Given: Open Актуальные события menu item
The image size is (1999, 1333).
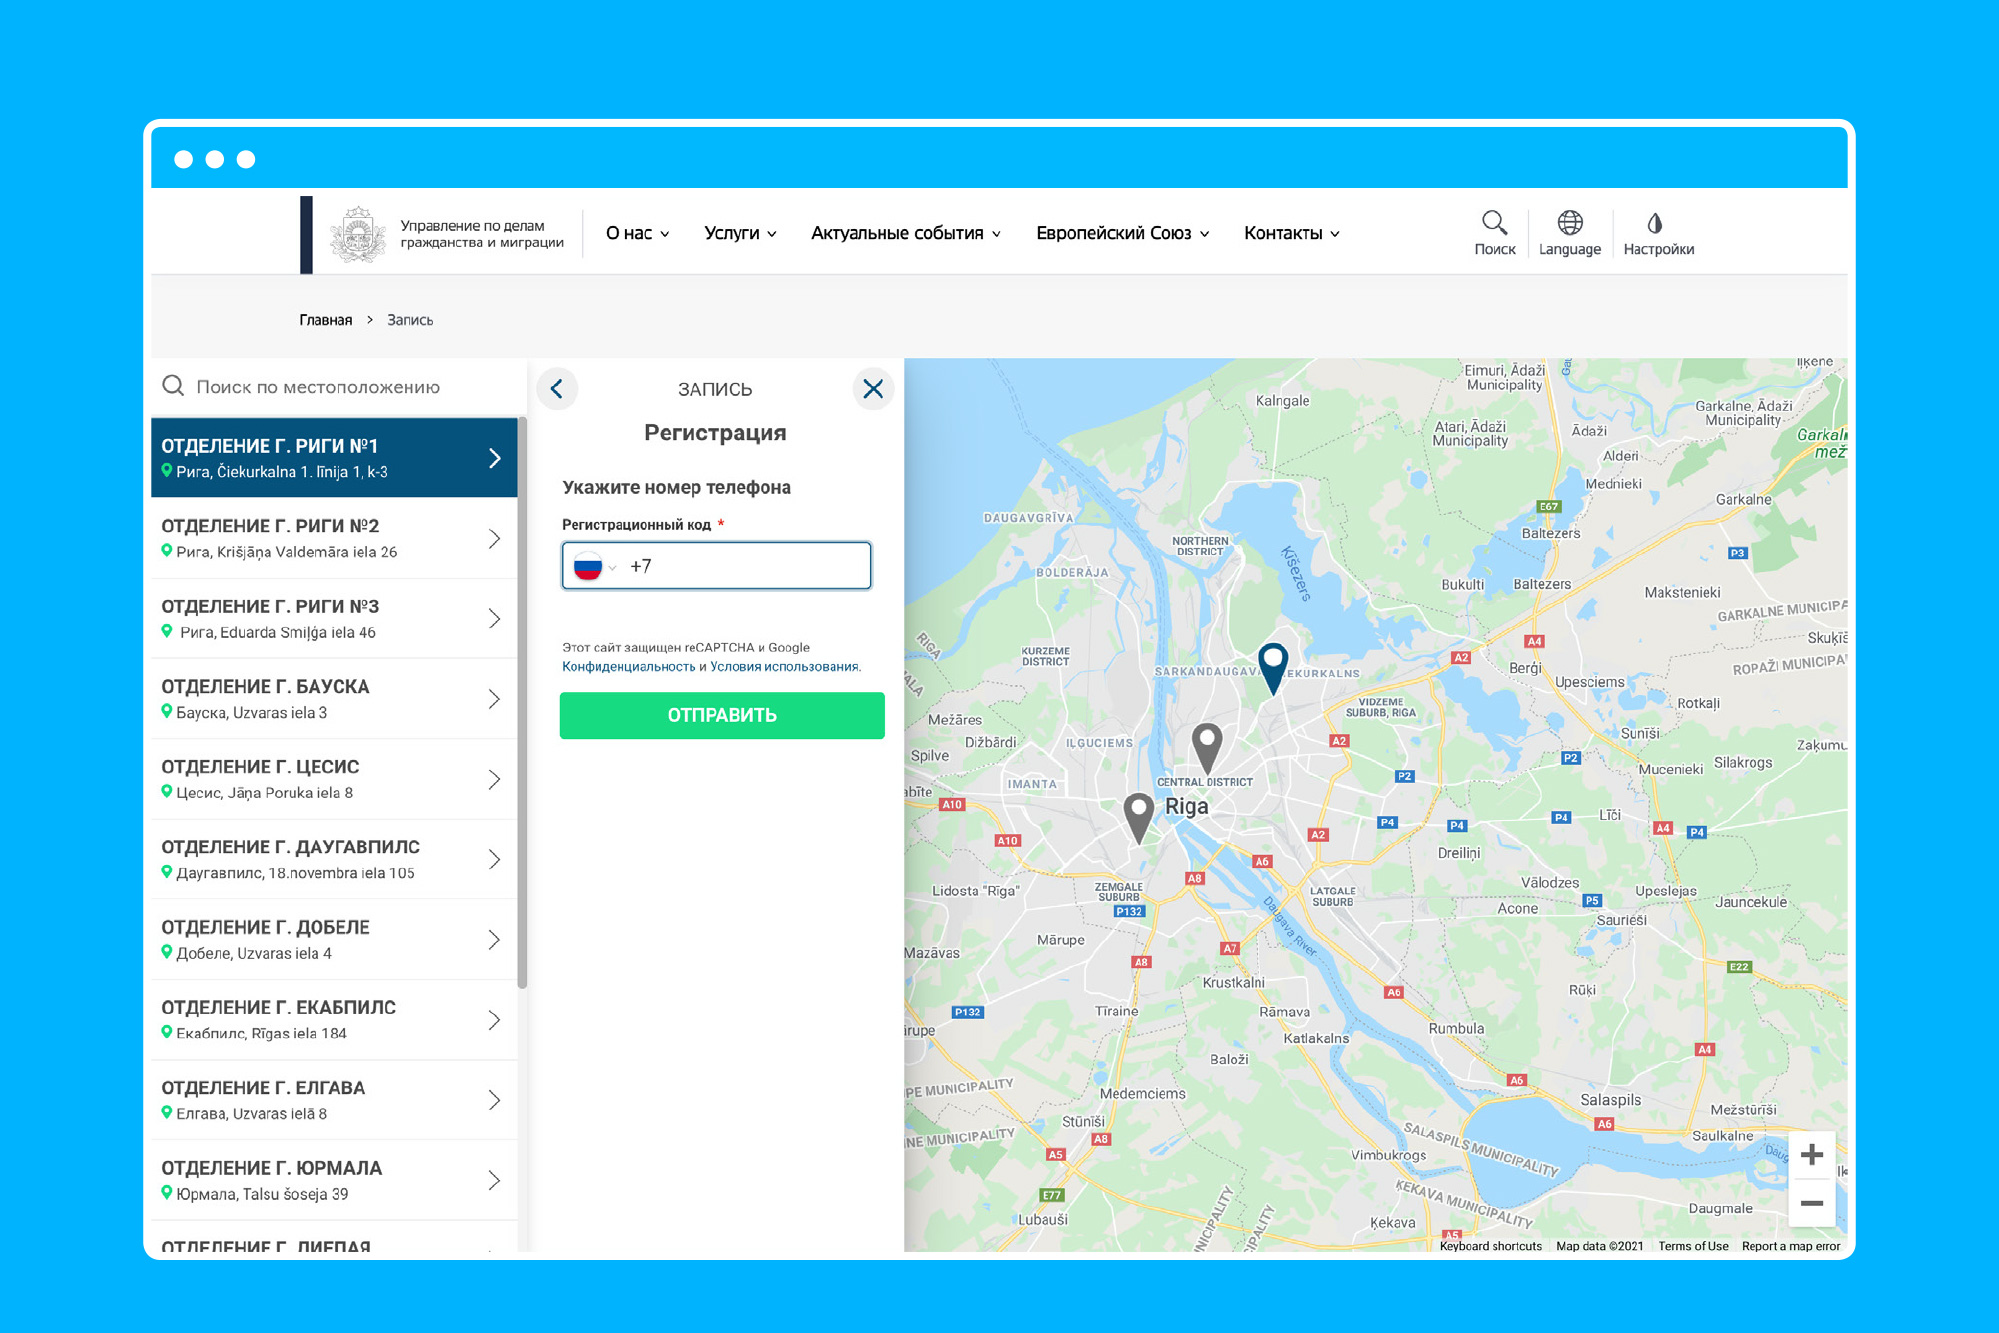Looking at the screenshot, I should pos(905,233).
